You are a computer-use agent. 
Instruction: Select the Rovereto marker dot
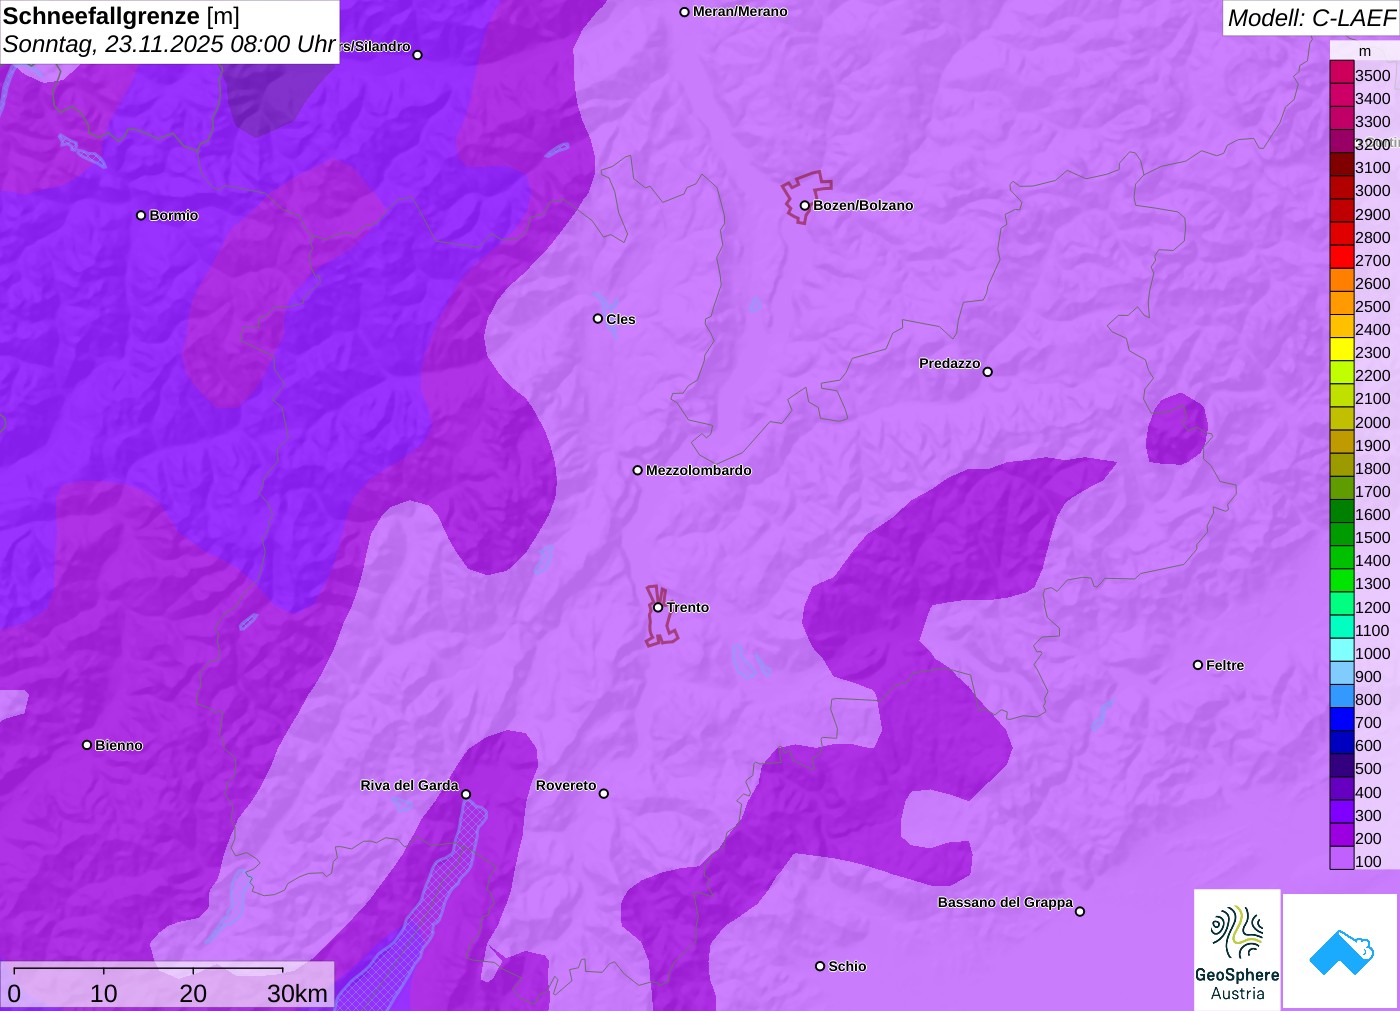[x=604, y=794]
